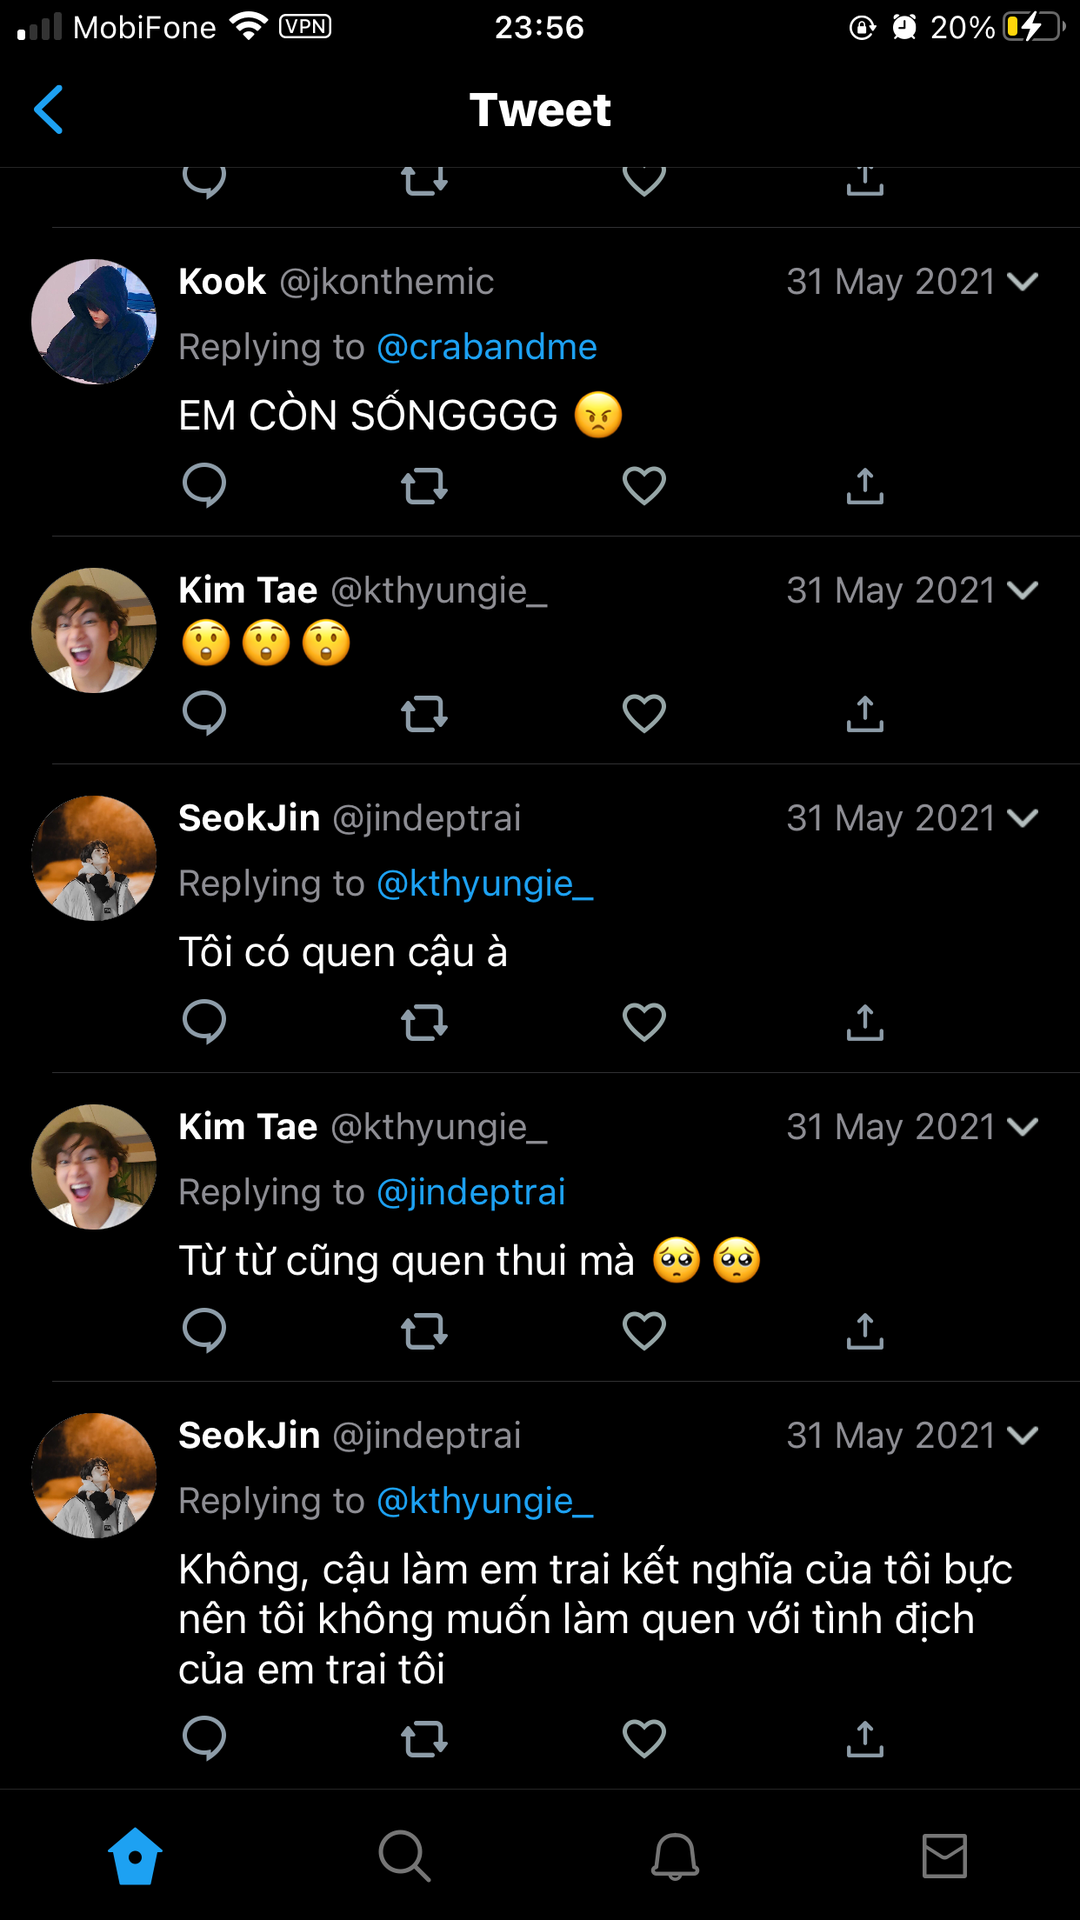Tap the @jindeptrai mention link
The image size is (1080, 1920).
471,1192
